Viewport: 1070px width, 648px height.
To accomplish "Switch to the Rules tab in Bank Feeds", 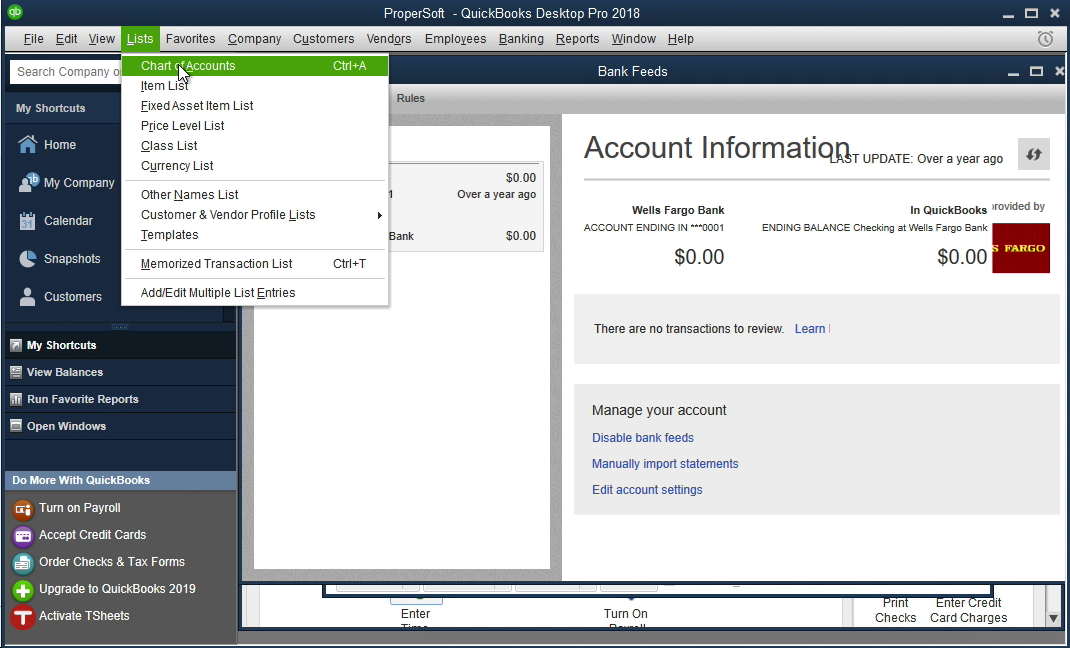I will pos(411,98).
